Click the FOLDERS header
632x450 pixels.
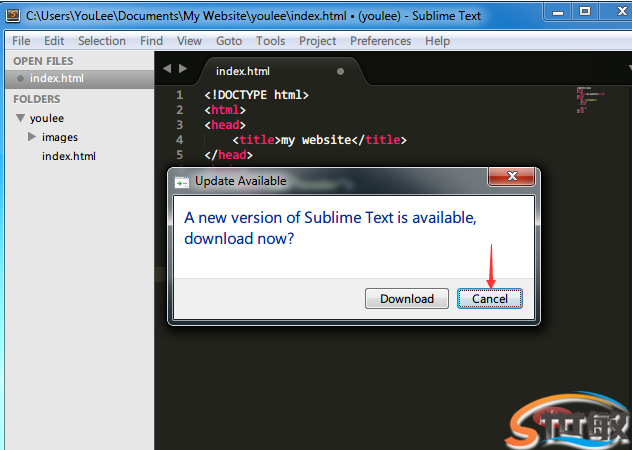pos(37,99)
